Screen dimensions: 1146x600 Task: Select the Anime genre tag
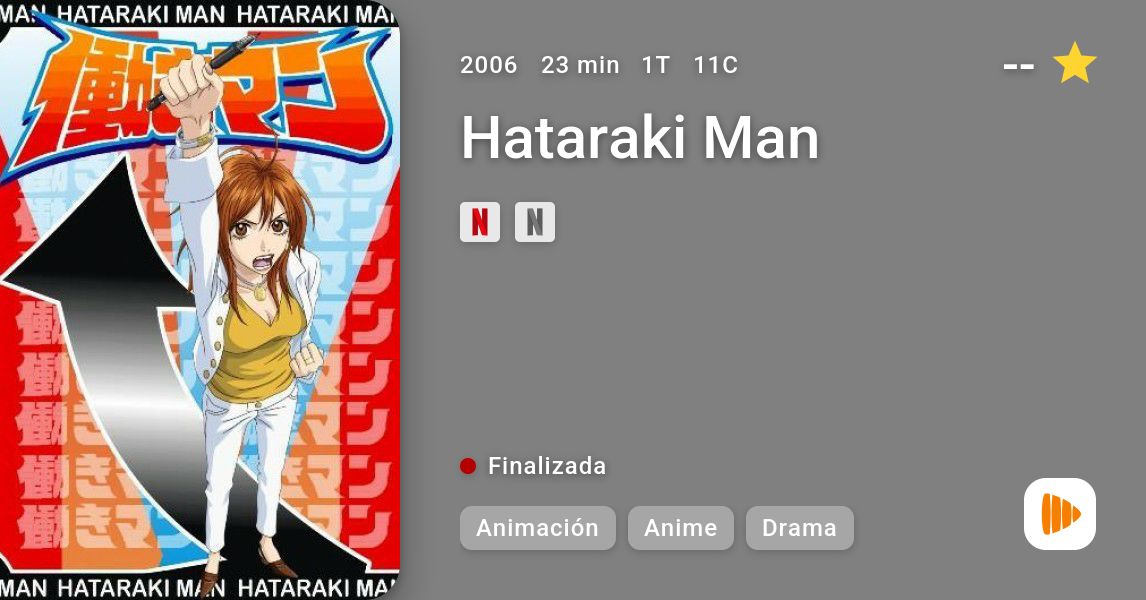[x=680, y=528]
